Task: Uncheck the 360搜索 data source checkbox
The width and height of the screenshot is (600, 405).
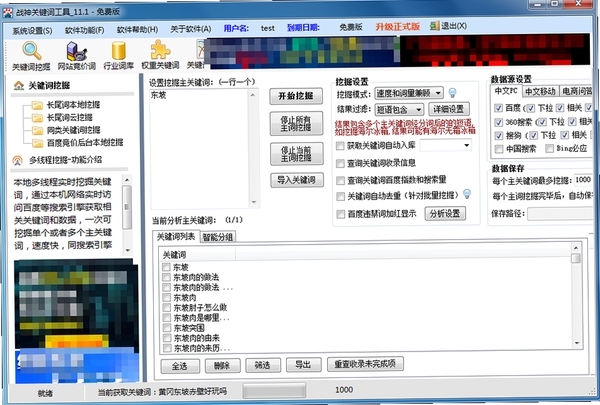Action: (x=498, y=122)
